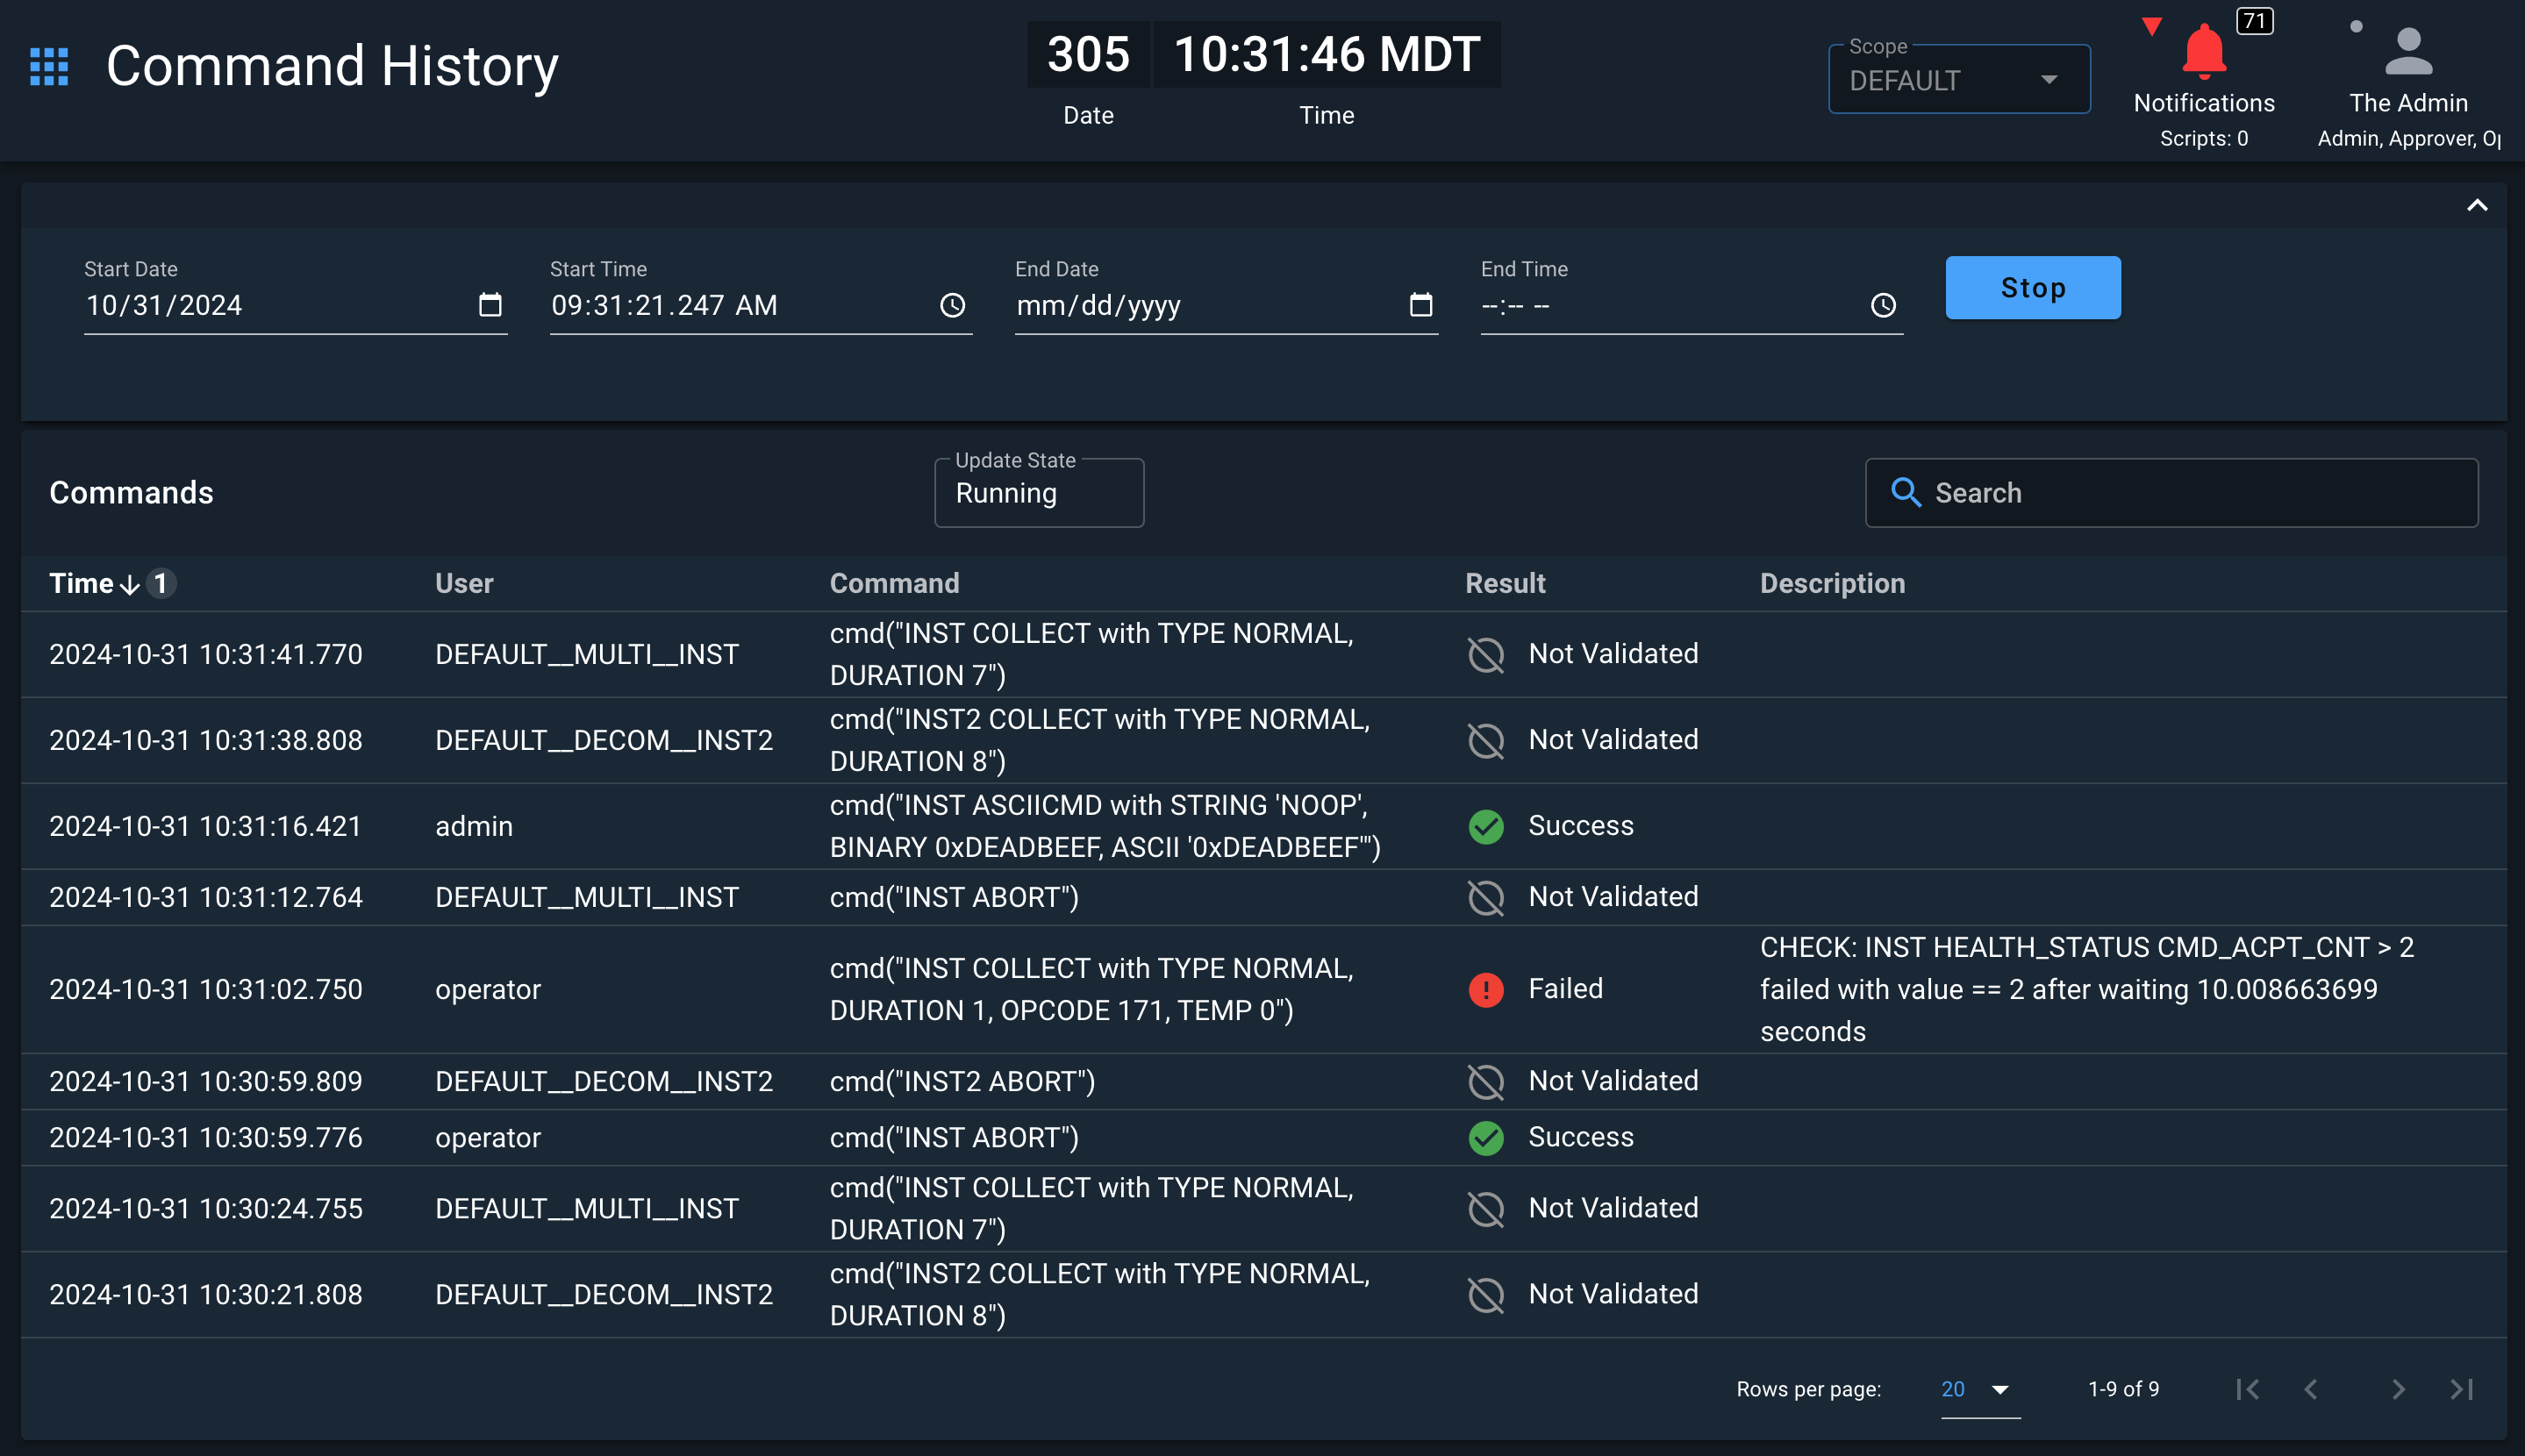Click the 10:31:46 MDT clock display

coord(1326,54)
